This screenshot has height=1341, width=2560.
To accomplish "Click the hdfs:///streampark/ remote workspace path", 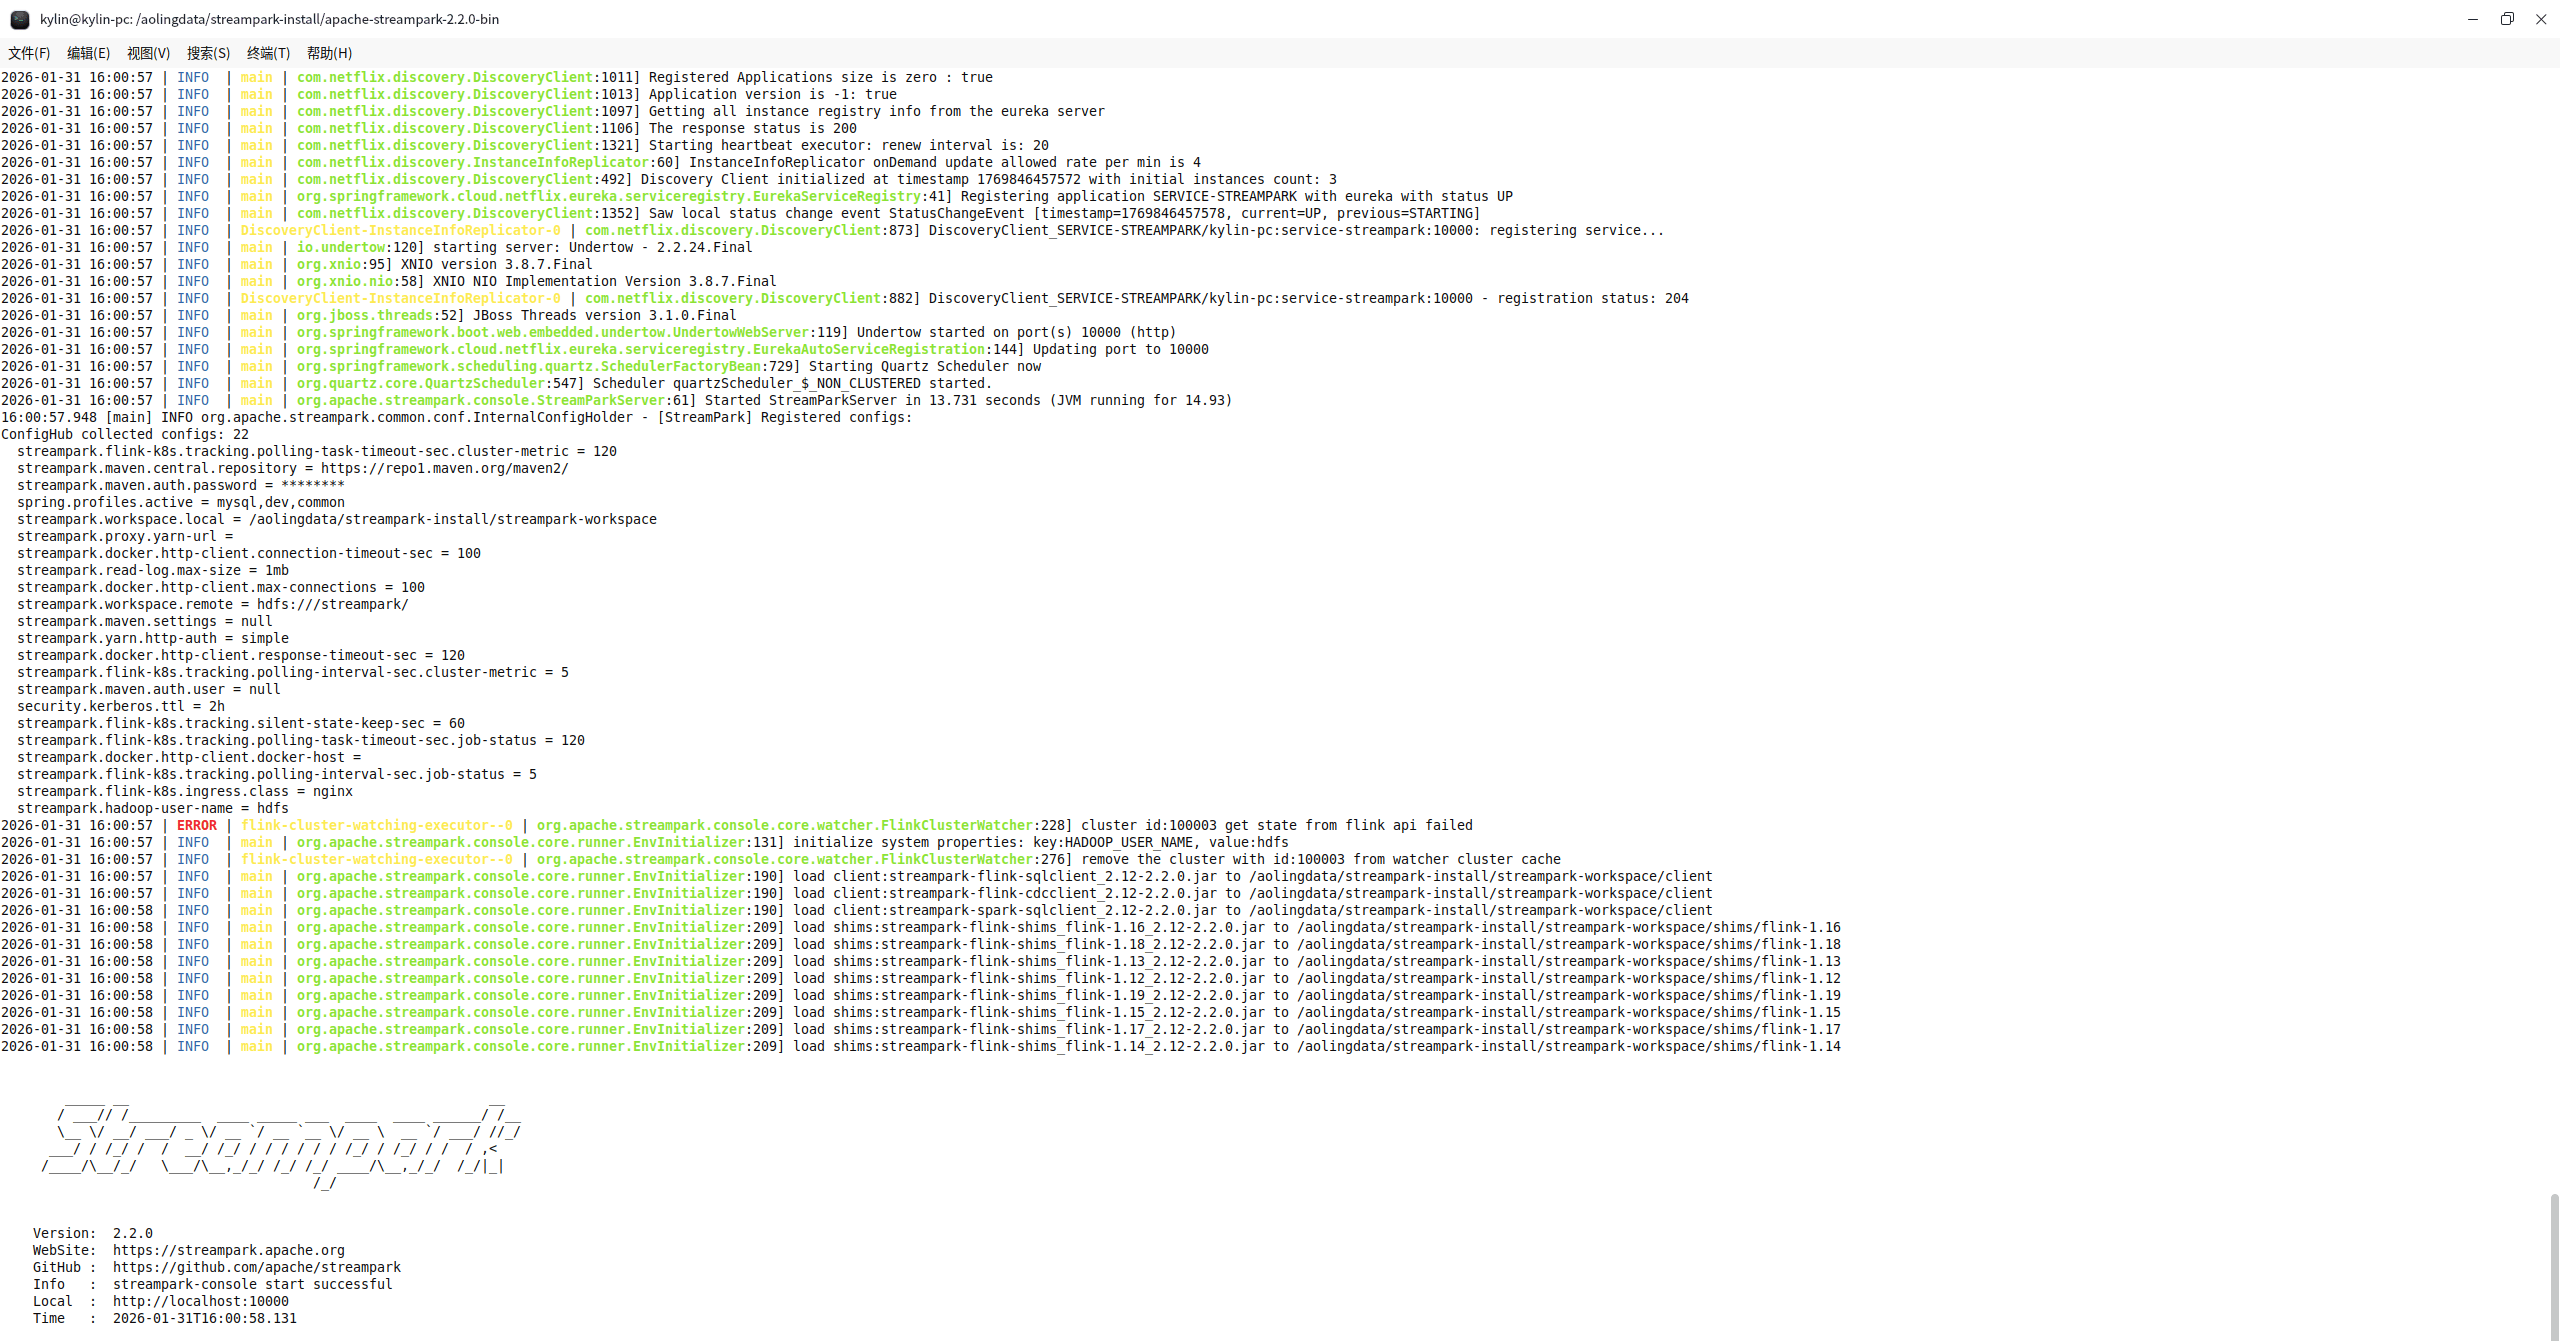I will tap(332, 604).
